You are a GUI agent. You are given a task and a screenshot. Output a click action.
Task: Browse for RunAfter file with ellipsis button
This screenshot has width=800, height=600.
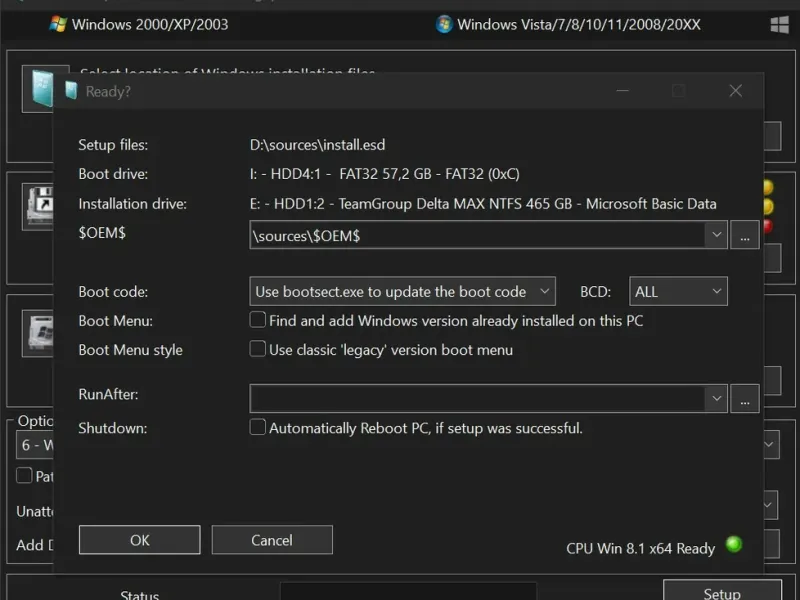click(x=745, y=398)
